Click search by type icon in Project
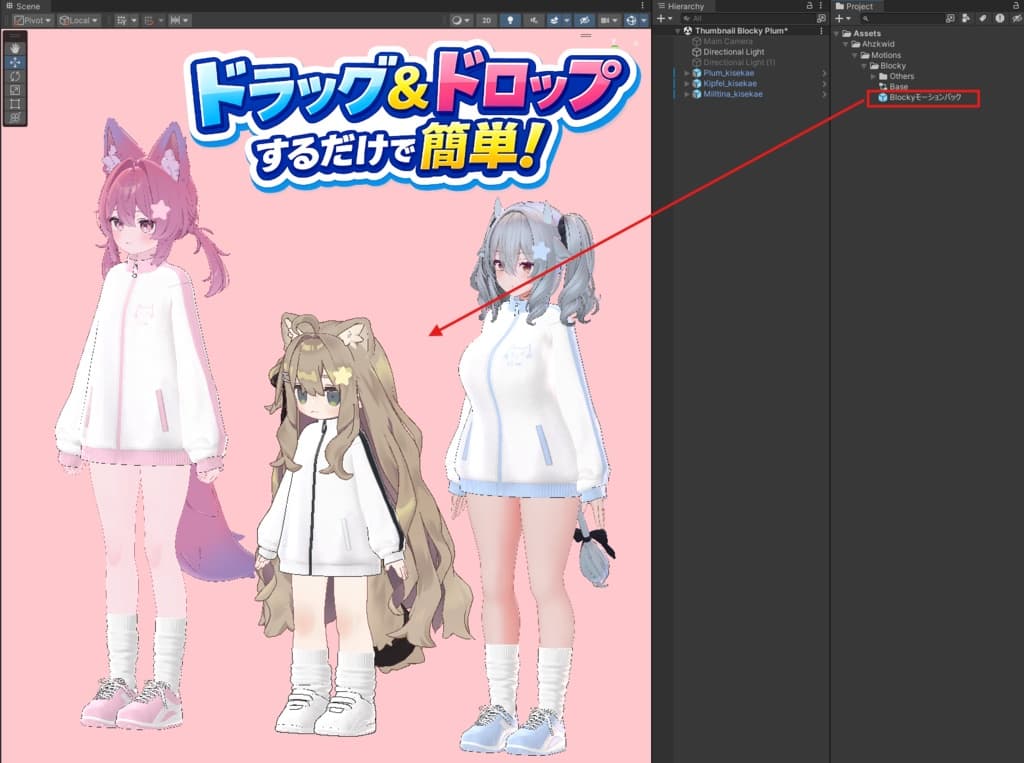The width and height of the screenshot is (1024, 763). pos(965,19)
